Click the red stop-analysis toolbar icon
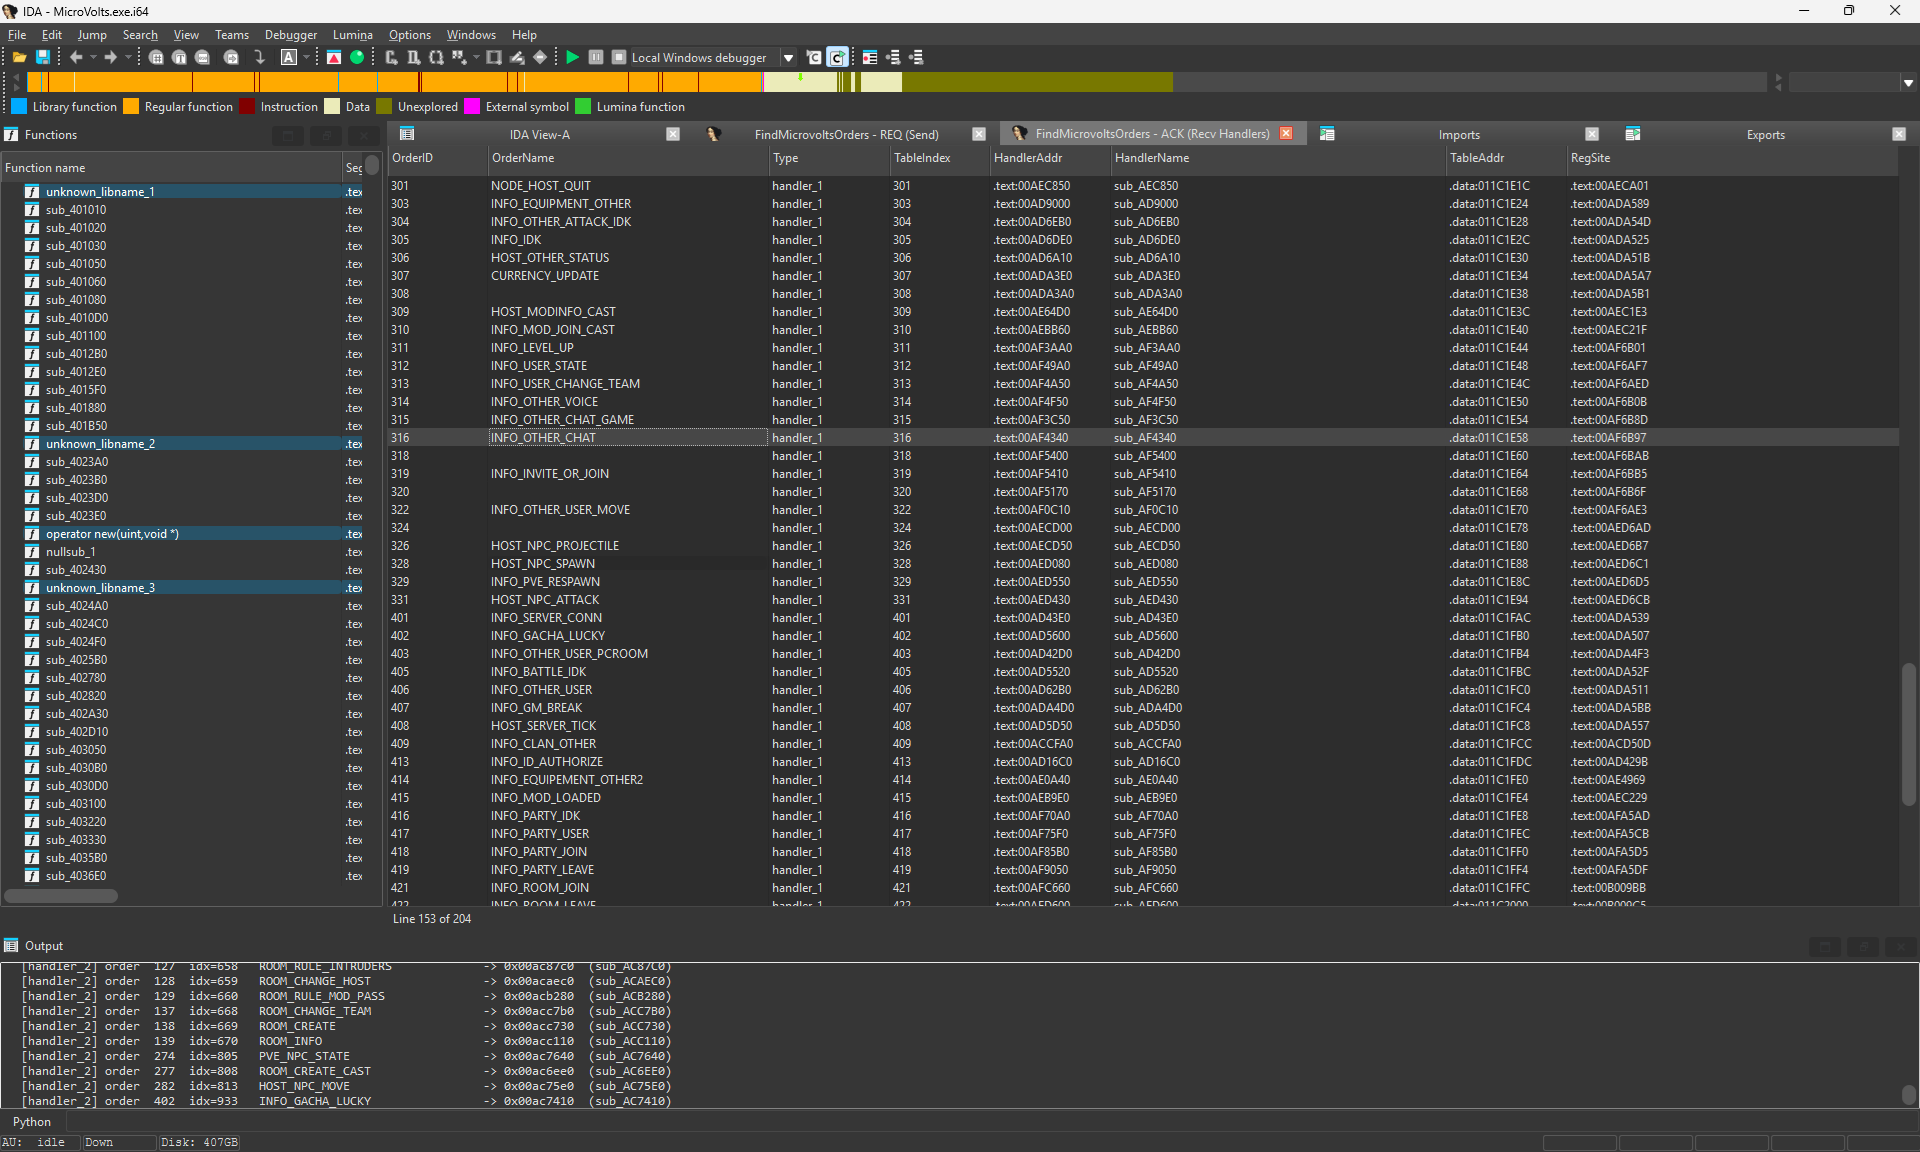The image size is (1920, 1152). pyautogui.click(x=334, y=58)
